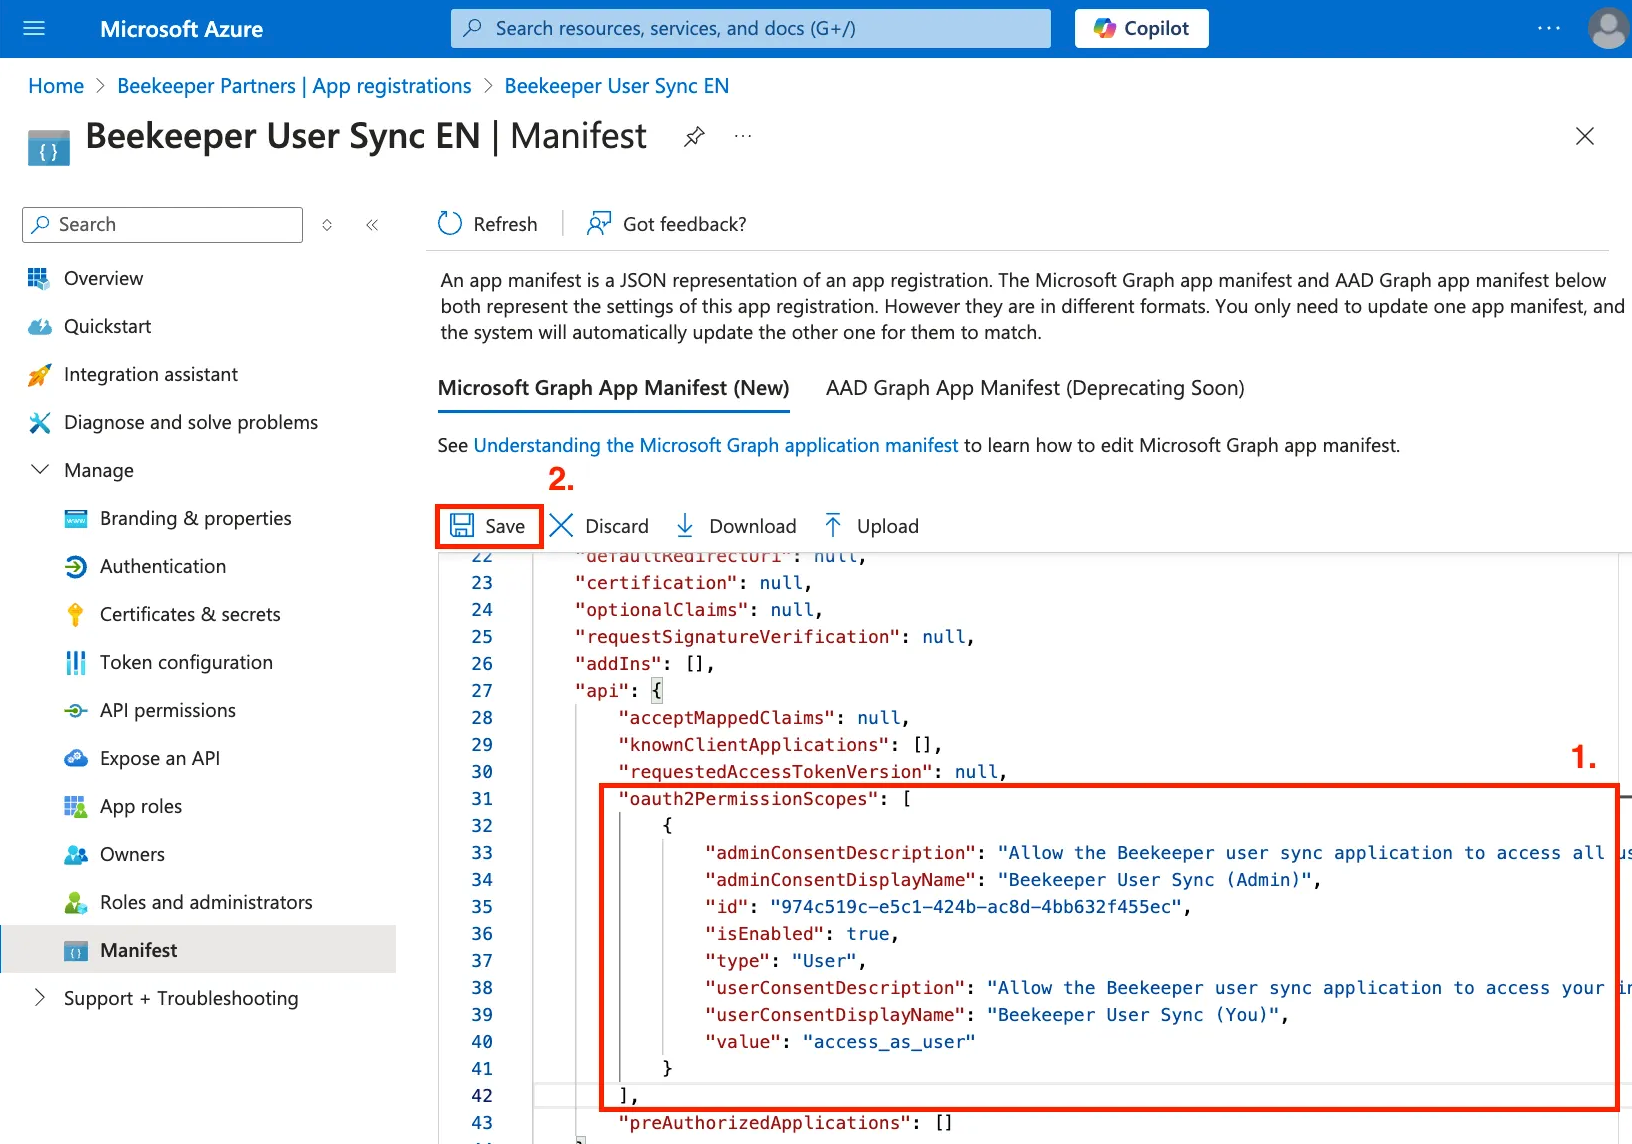Click the App roles icon

point(76,807)
